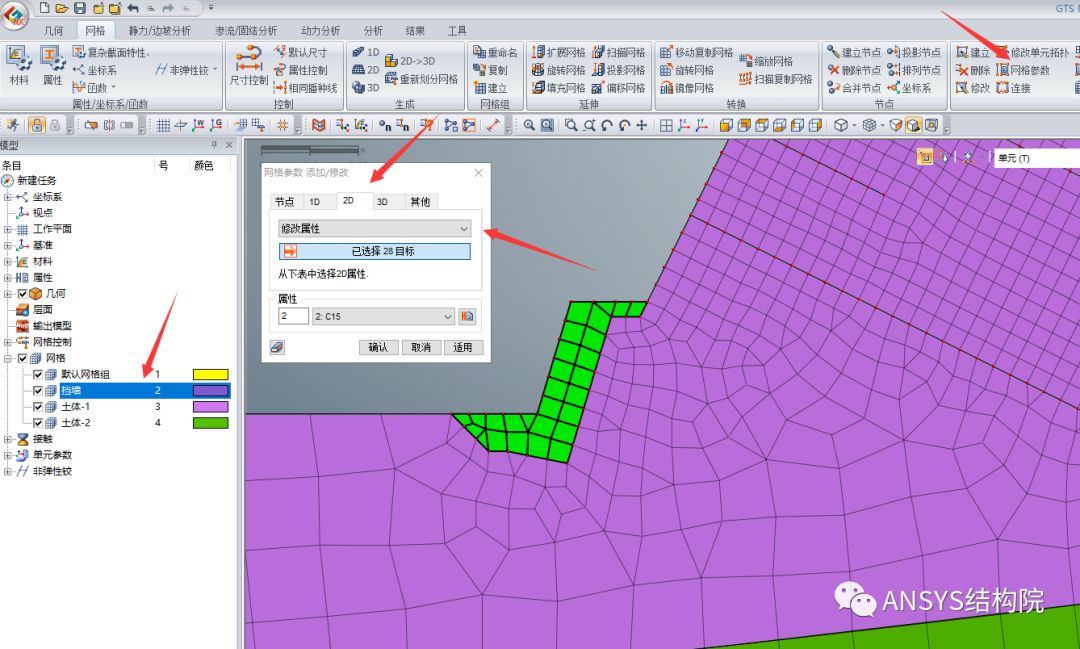Viewport: 1080px width, 649px height.
Task: Click the Undo arrow in quick access toolbar
Action: tap(133, 8)
